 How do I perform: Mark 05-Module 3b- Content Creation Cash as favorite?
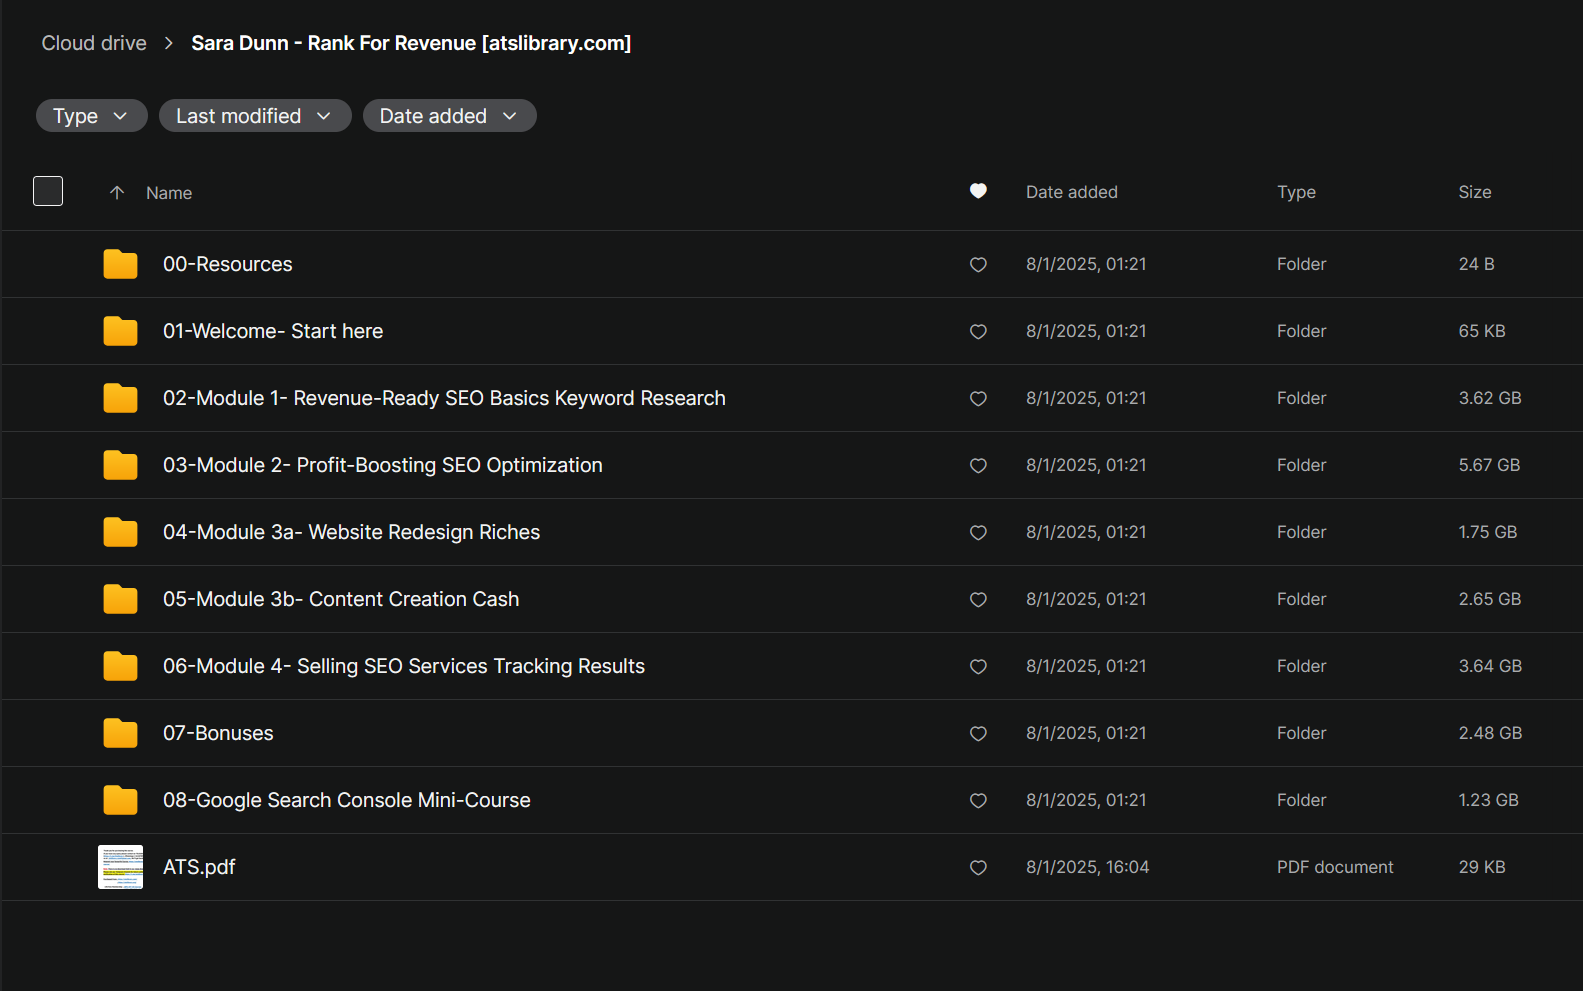tap(978, 599)
